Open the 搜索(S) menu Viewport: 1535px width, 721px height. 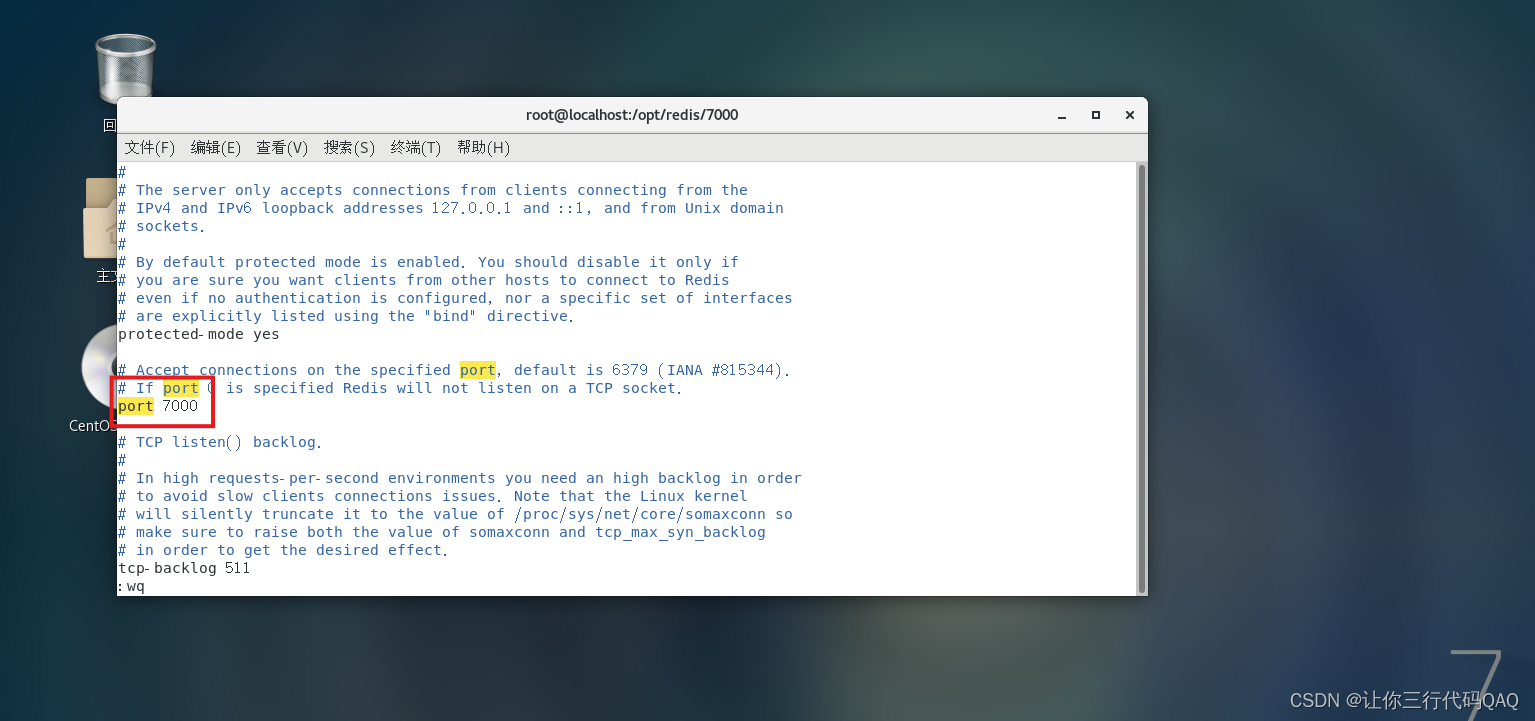349,147
